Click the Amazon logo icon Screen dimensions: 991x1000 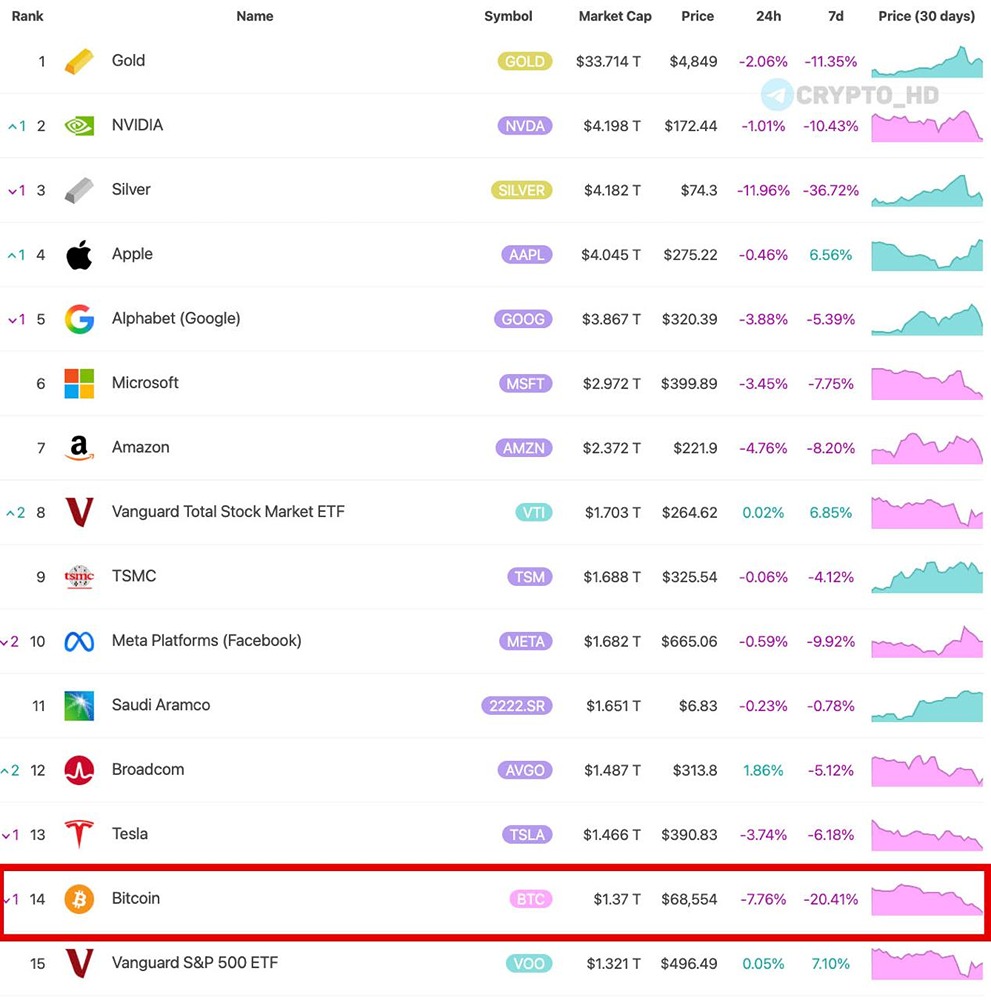(79, 448)
